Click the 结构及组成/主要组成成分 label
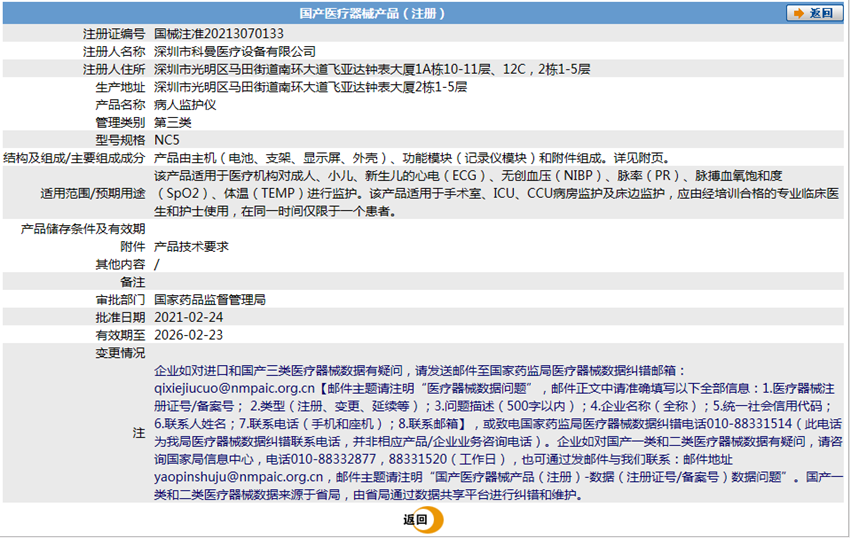Viewport: 850px width, 538px height. 74,158
